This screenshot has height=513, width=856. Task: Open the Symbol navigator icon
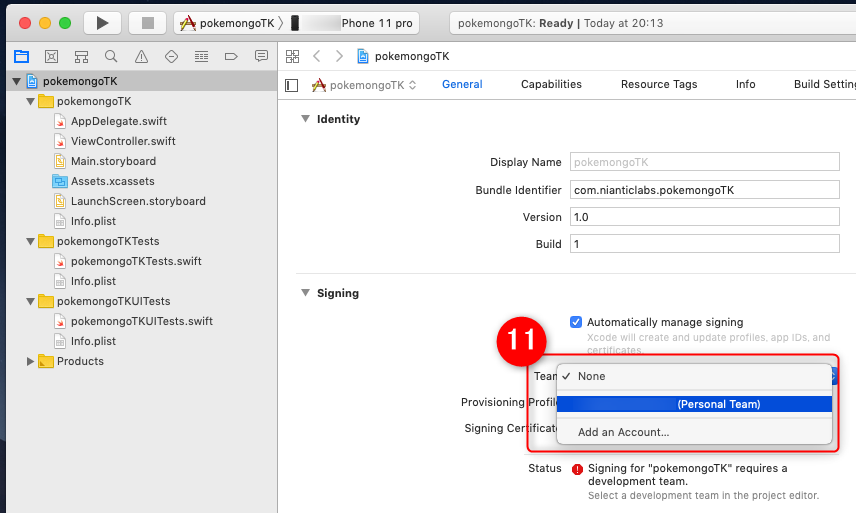pyautogui.click(x=81, y=56)
